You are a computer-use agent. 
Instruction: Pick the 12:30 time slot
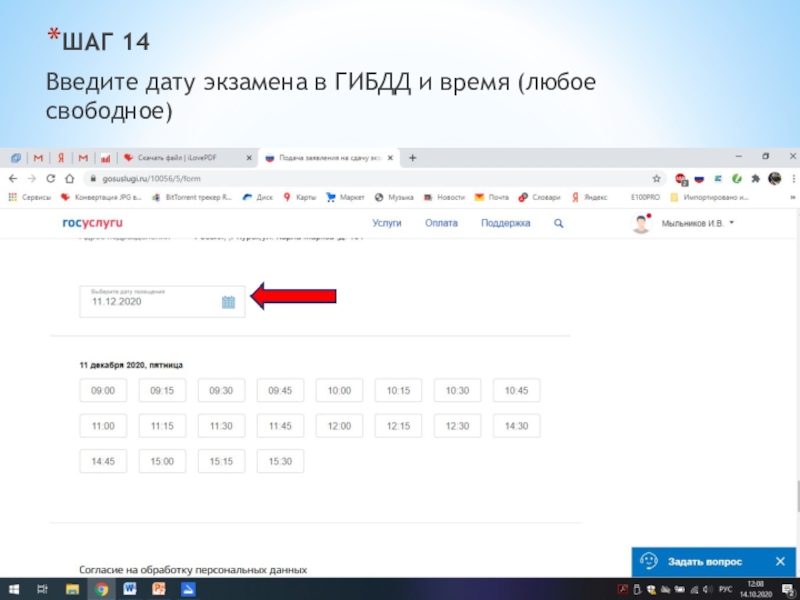click(457, 426)
